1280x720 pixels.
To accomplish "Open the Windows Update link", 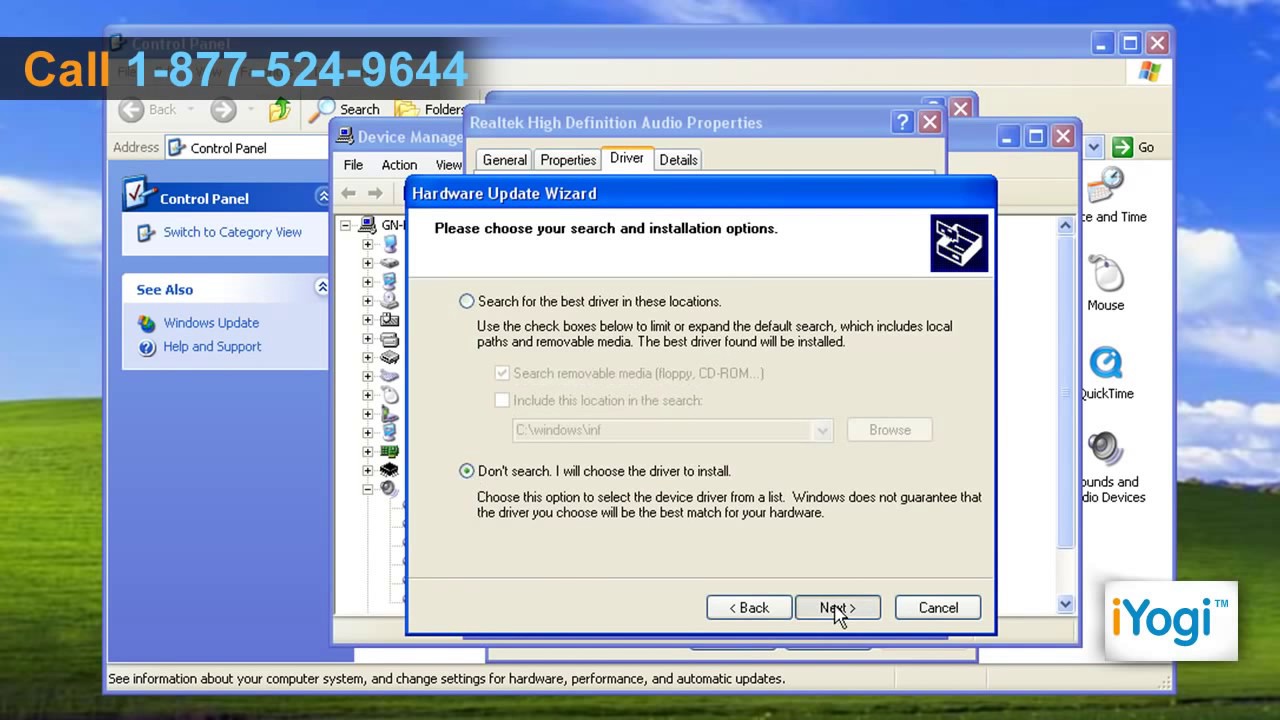I will (211, 323).
